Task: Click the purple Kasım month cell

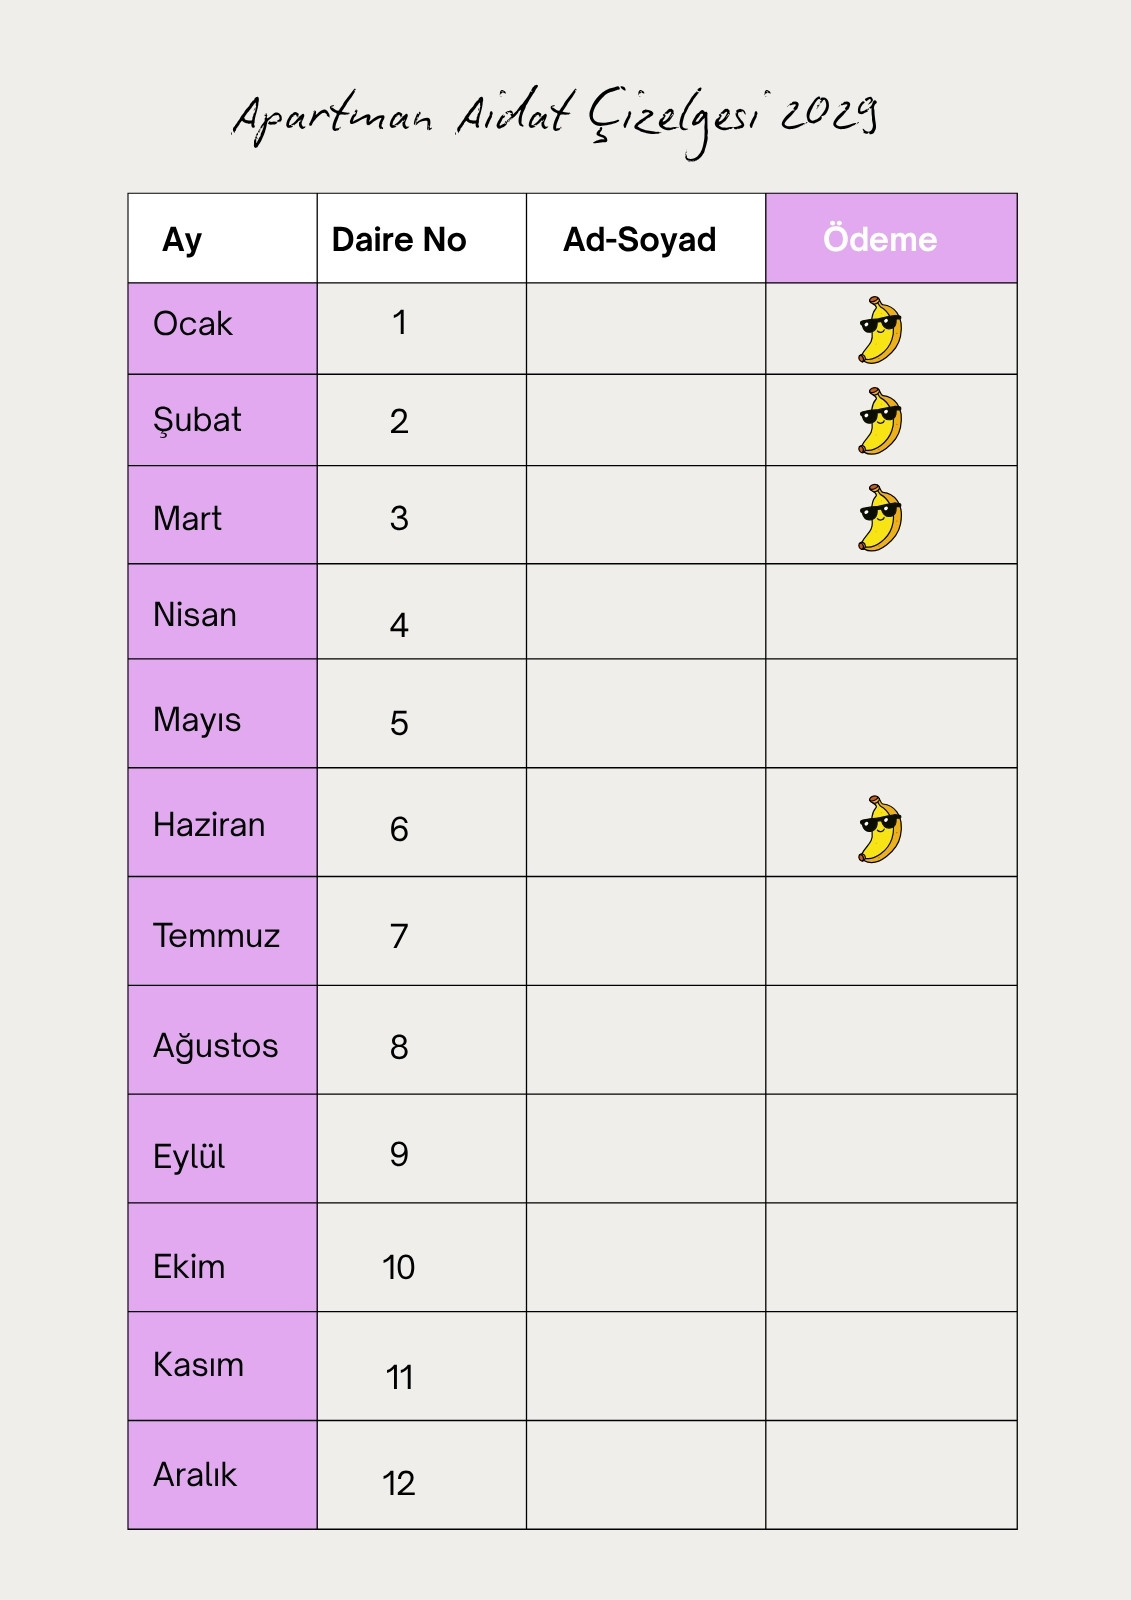Action: [223, 1366]
